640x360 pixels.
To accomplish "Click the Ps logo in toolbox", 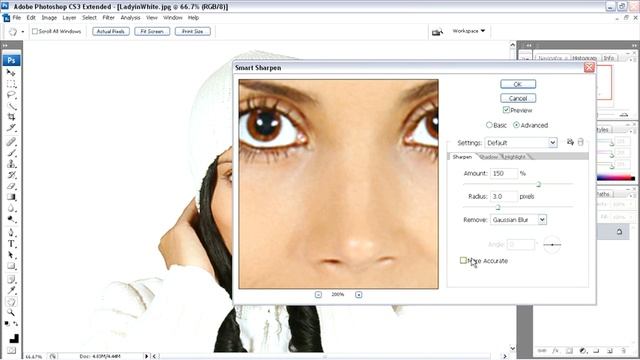I will pyautogui.click(x=11, y=60).
